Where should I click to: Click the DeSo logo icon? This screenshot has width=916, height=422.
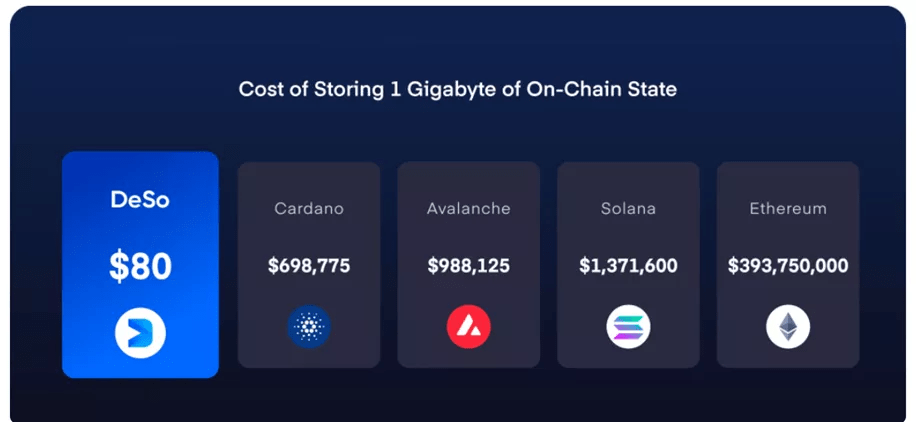[140, 334]
